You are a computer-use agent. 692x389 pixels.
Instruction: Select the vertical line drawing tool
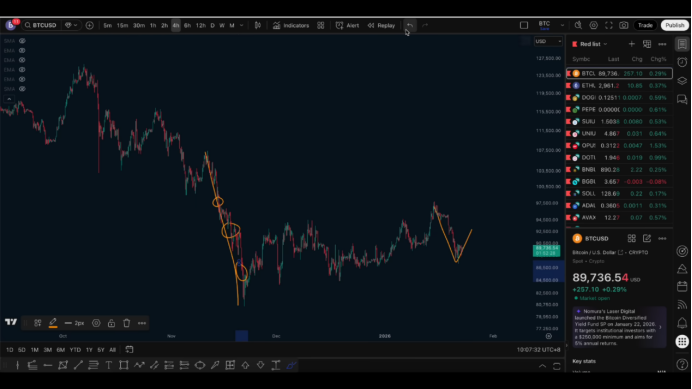click(x=18, y=365)
